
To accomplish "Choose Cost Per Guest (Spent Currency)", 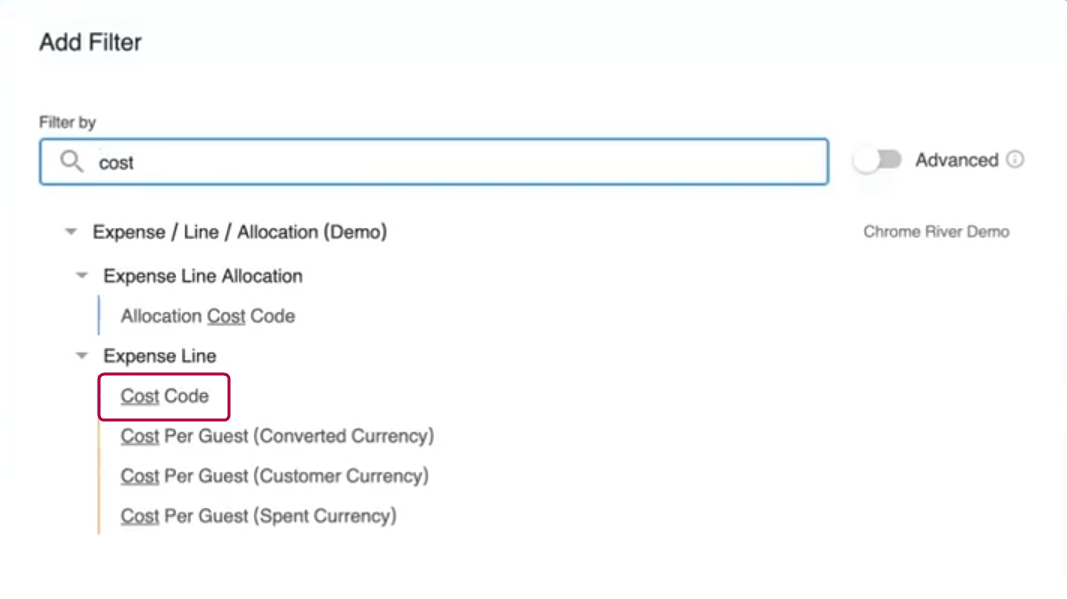I will [x=258, y=515].
